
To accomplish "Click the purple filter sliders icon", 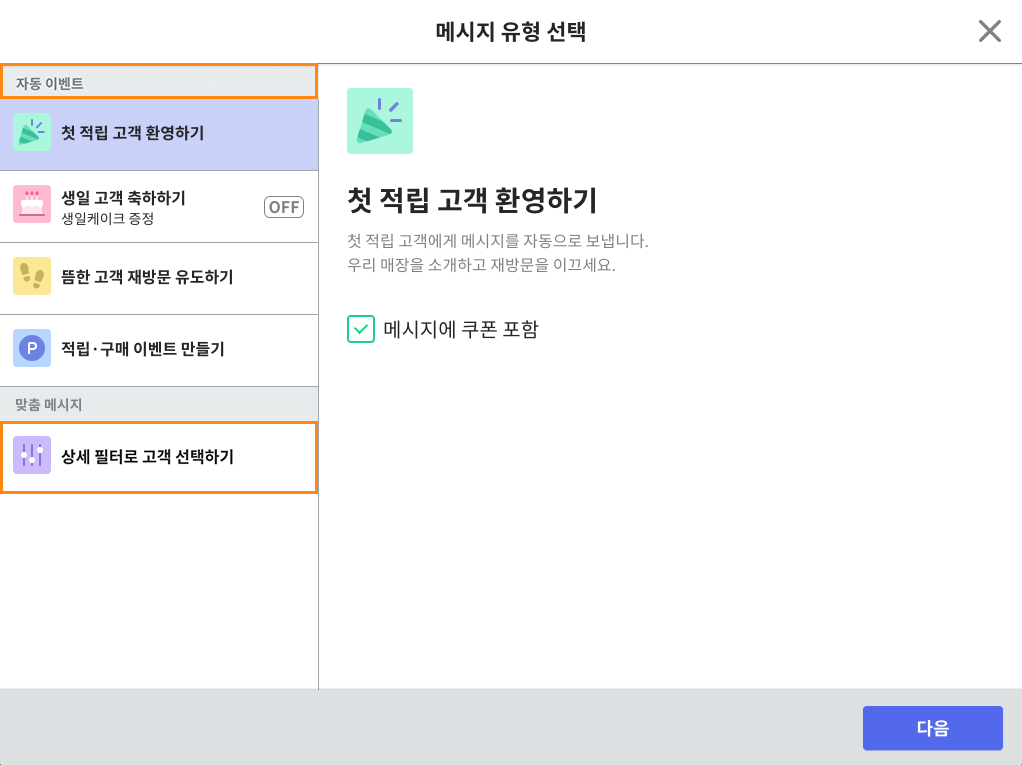I will pos(32,455).
